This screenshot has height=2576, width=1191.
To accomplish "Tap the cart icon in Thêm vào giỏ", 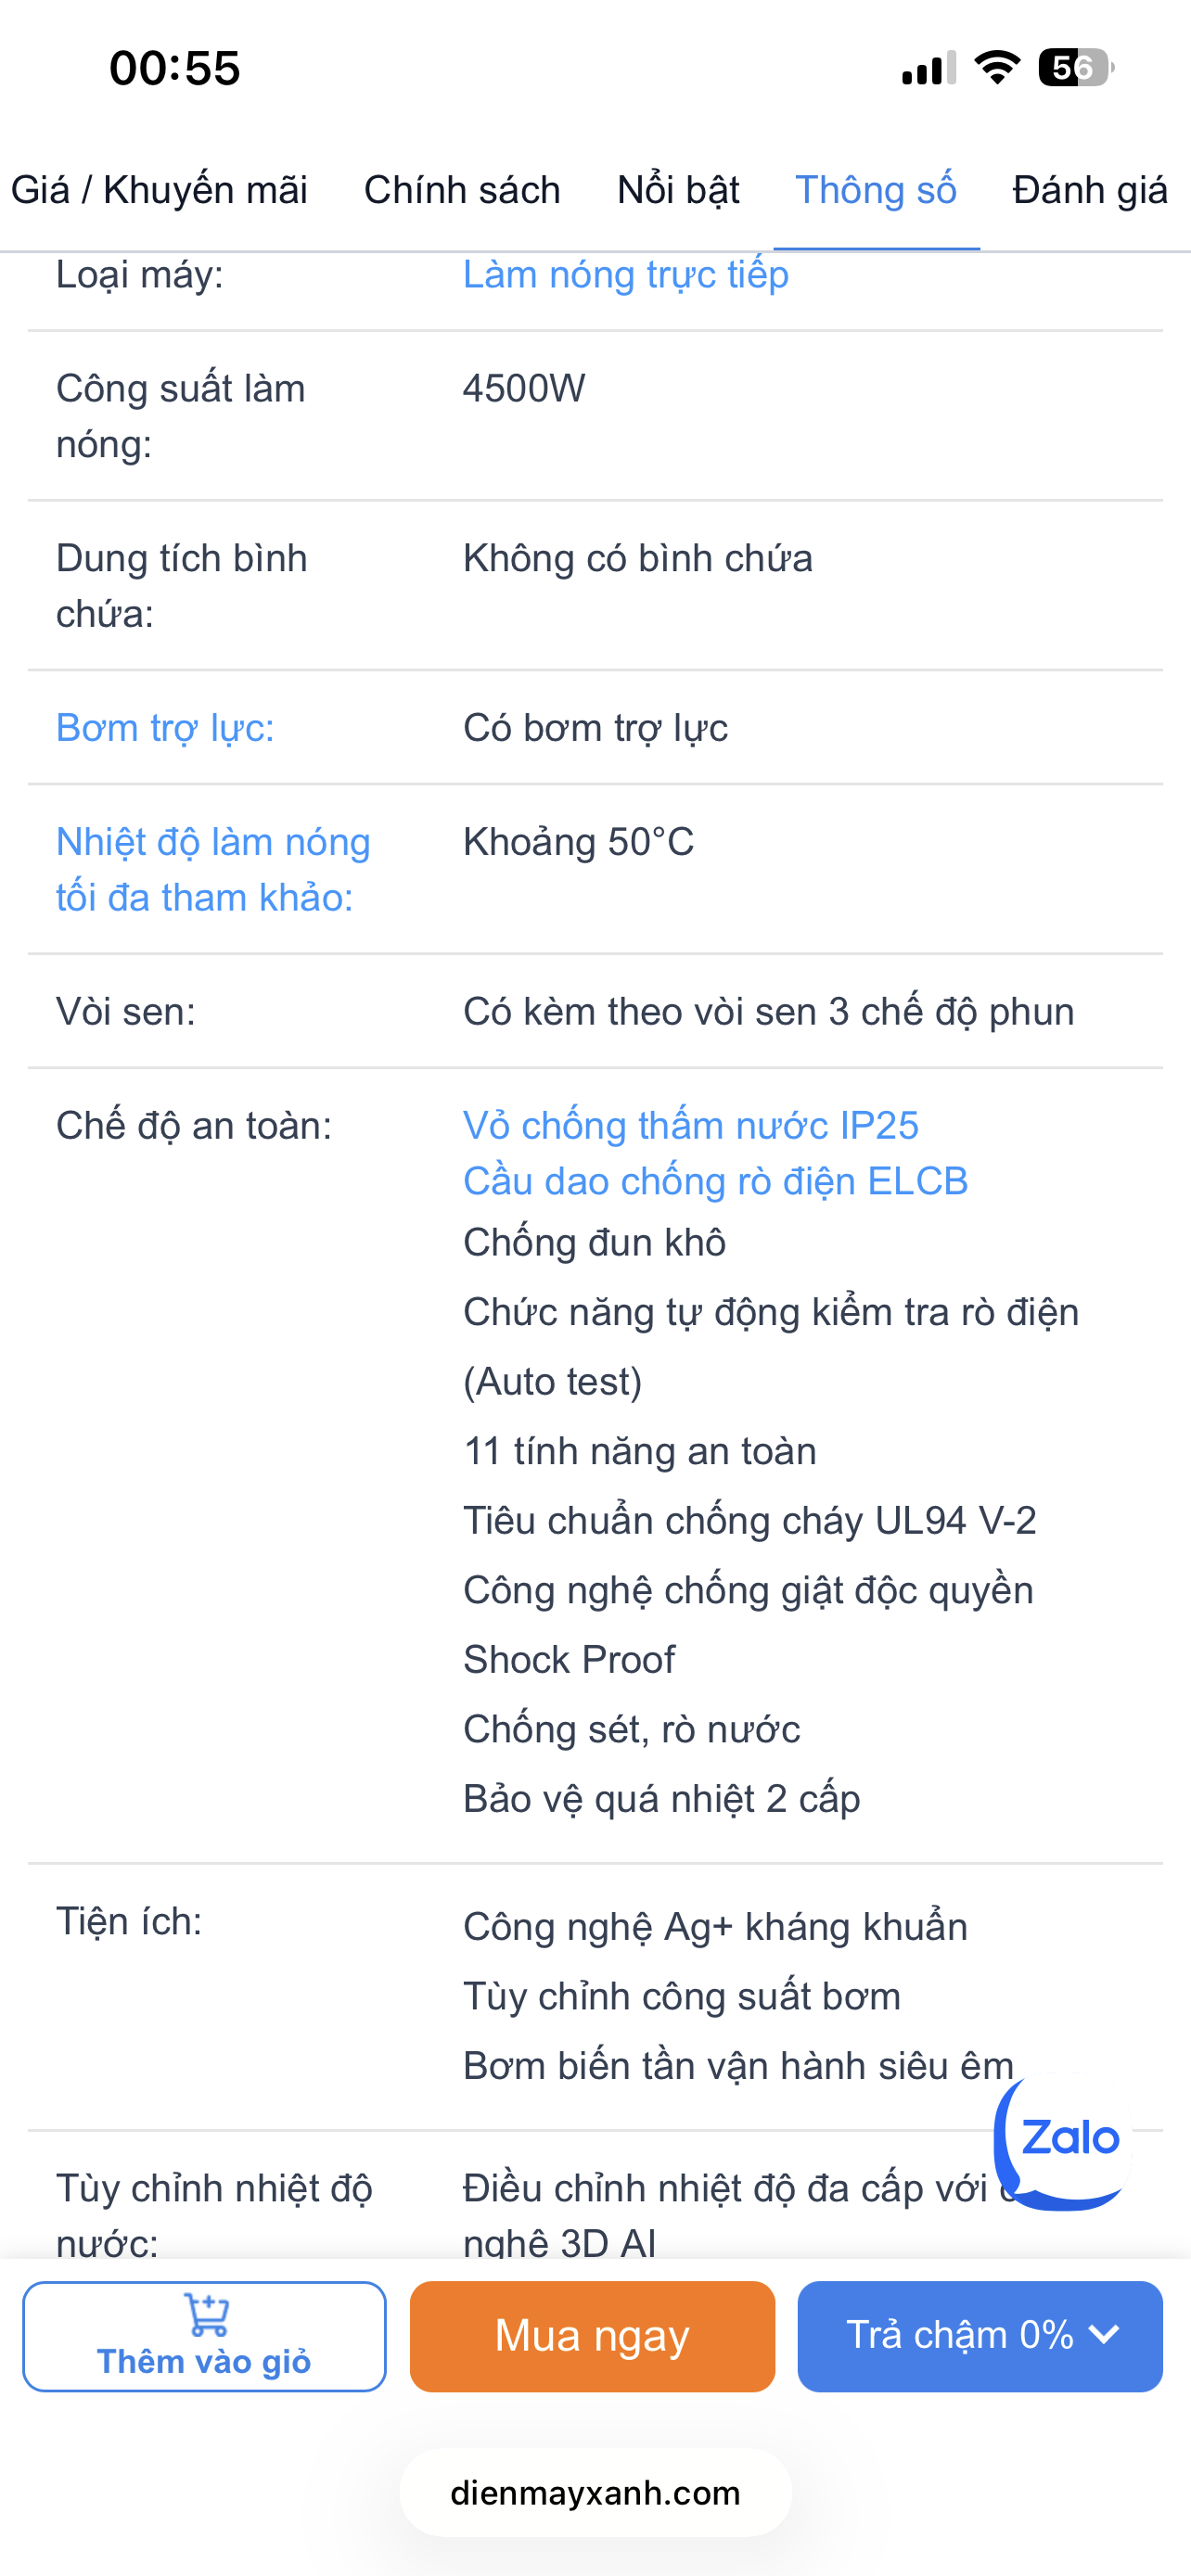I will (x=207, y=2313).
